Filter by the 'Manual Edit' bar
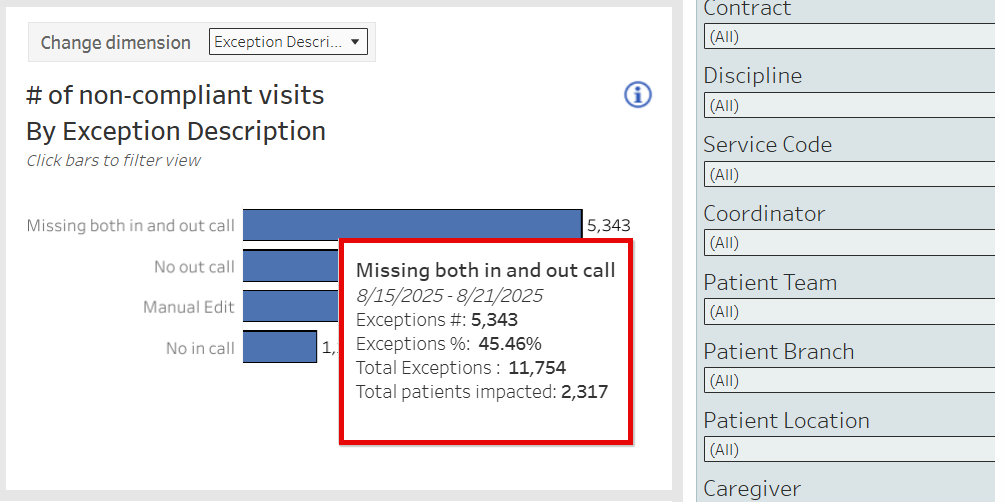1005x502 pixels. (x=290, y=307)
